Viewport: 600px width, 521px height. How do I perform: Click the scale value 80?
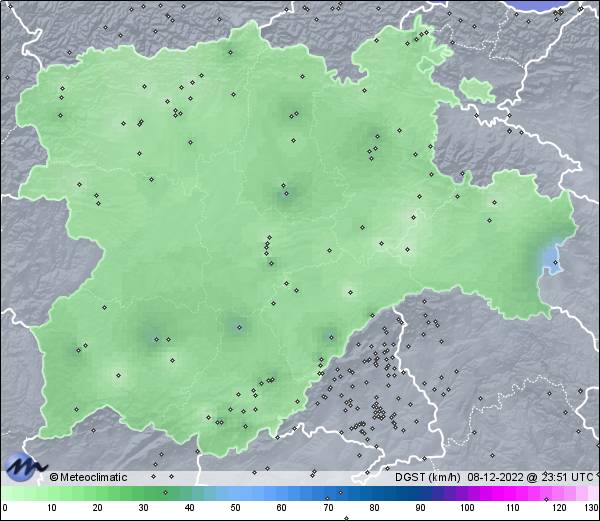374,508
